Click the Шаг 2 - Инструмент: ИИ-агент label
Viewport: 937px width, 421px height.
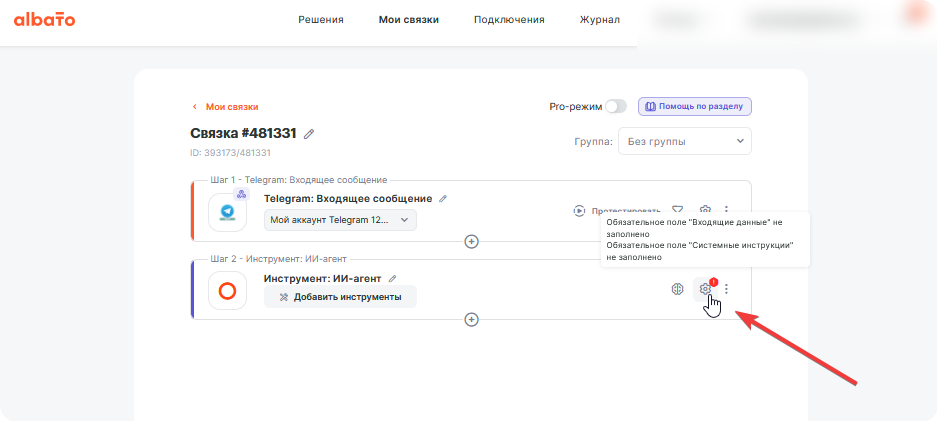pyautogui.click(x=278, y=259)
